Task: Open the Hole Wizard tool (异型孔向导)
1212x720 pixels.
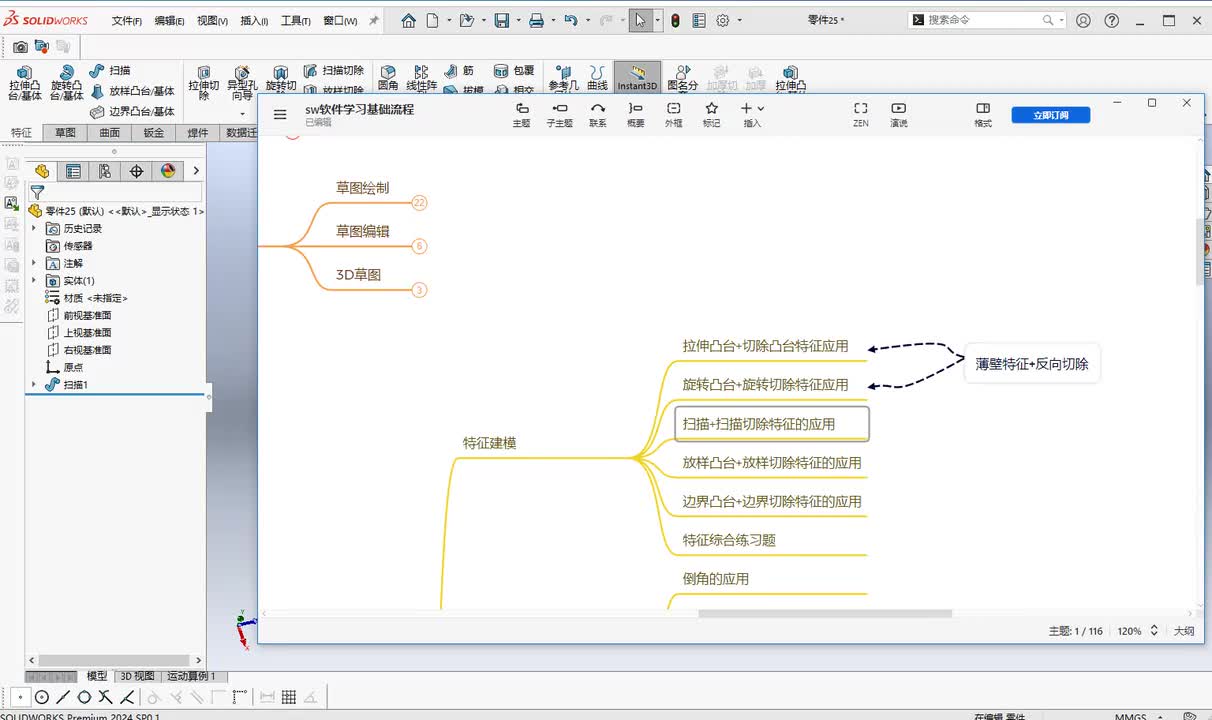Action: pos(242,84)
